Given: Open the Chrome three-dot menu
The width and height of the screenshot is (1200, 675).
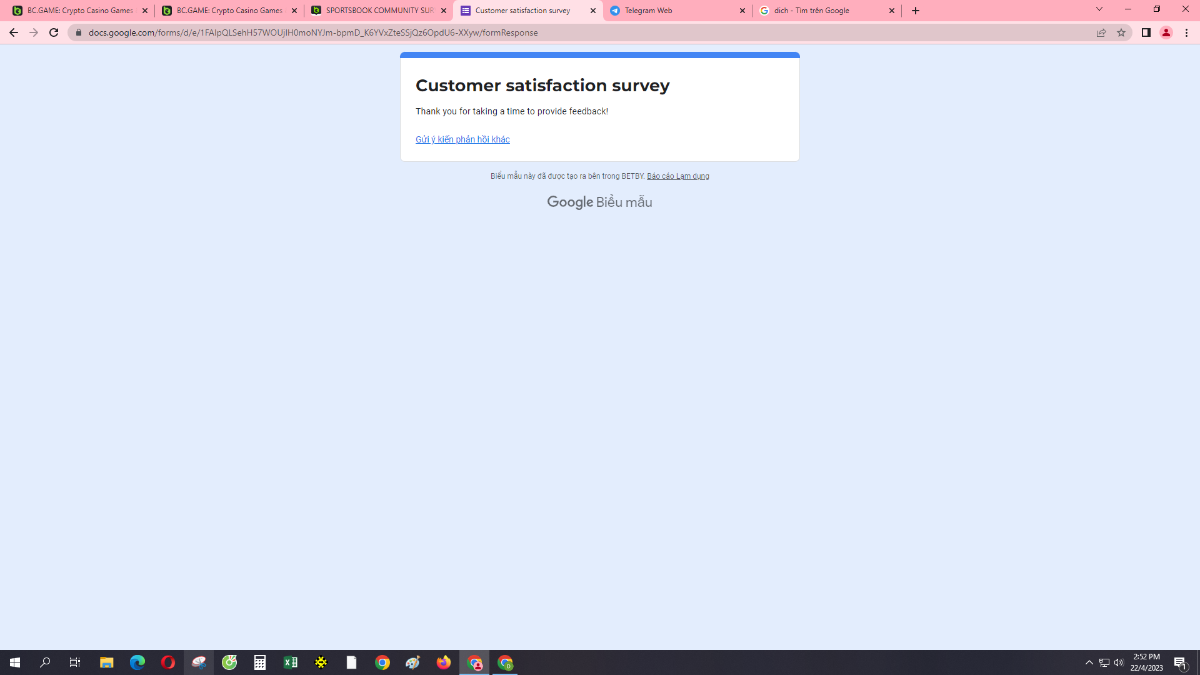Looking at the screenshot, I should point(1186,32).
